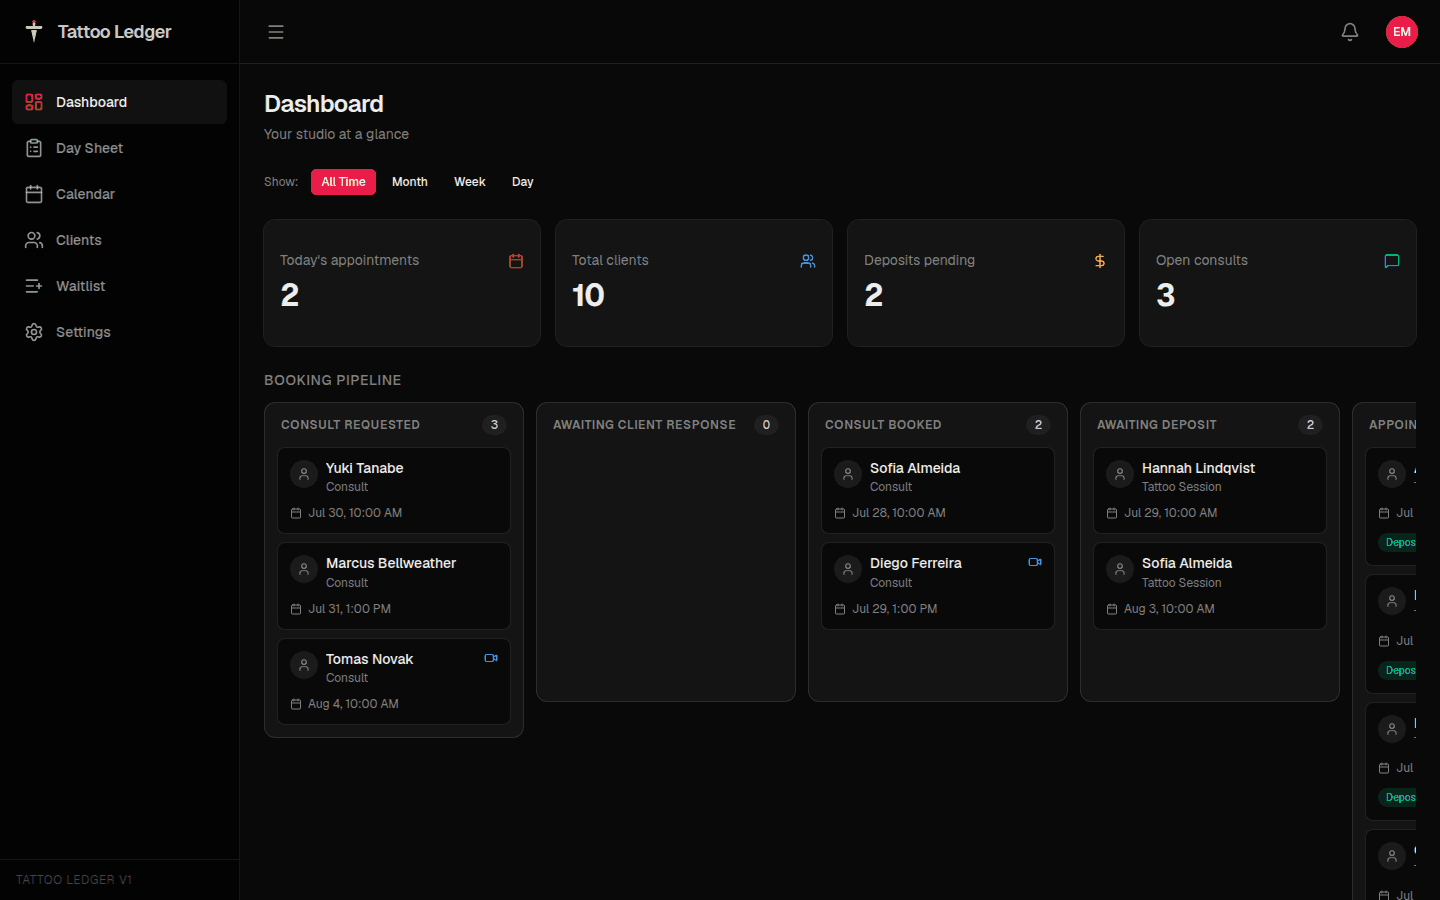Click the Booking Pipeline heading
Image resolution: width=1440 pixels, height=900 pixels.
pos(332,380)
